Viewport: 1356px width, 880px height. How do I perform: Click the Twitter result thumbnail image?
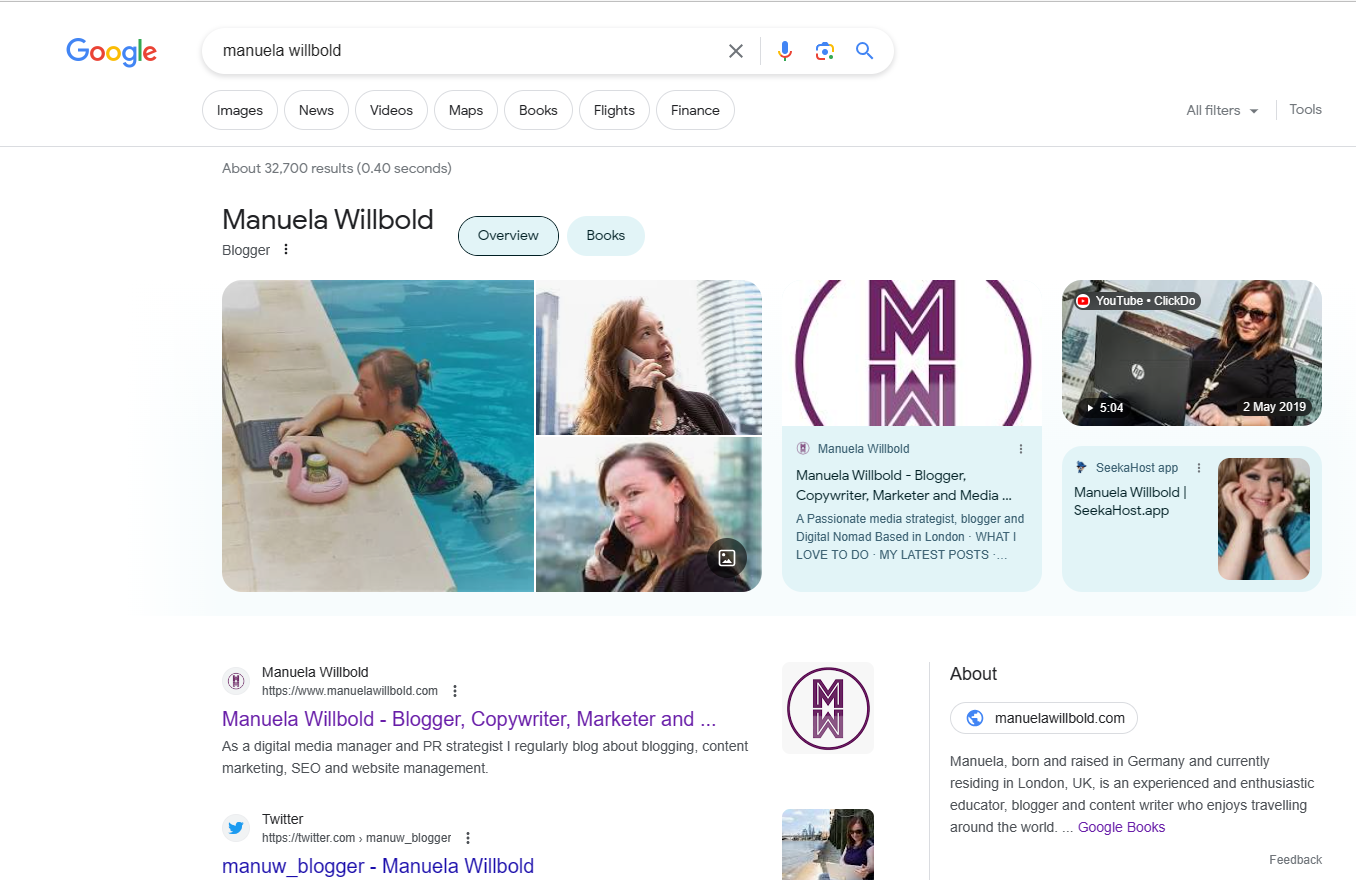(828, 844)
